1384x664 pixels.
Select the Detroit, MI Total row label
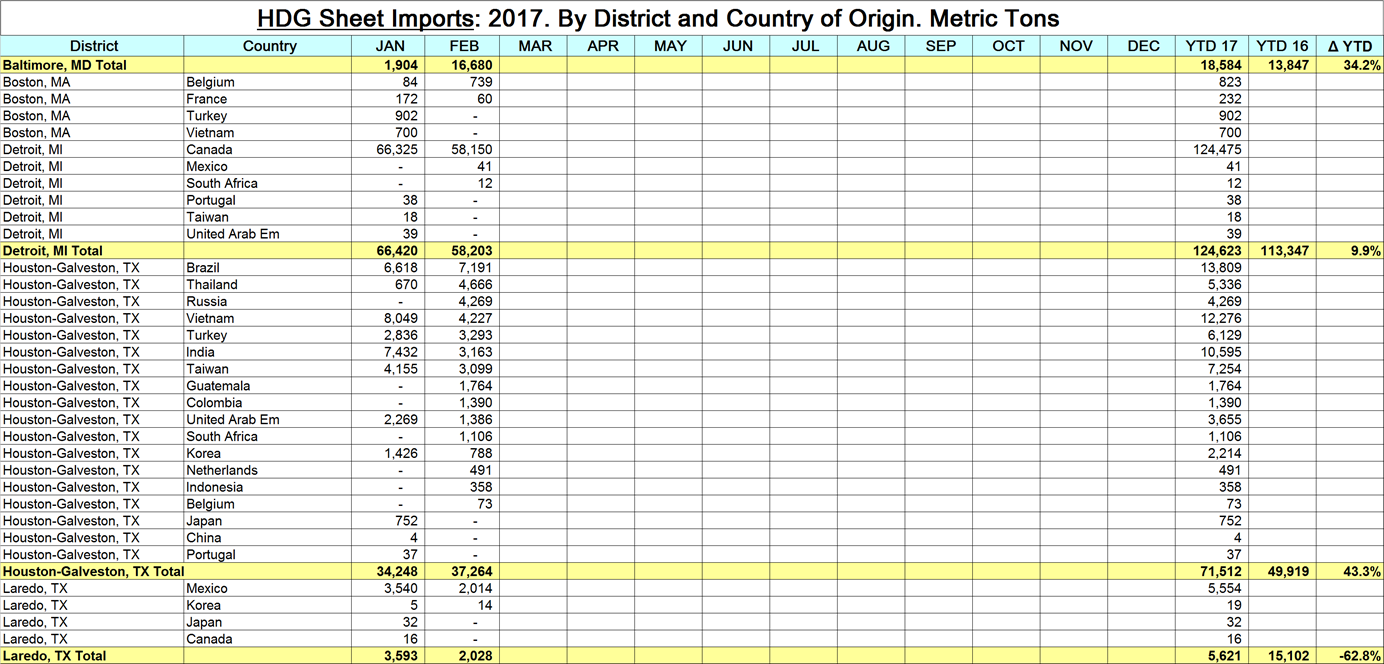click(53, 251)
